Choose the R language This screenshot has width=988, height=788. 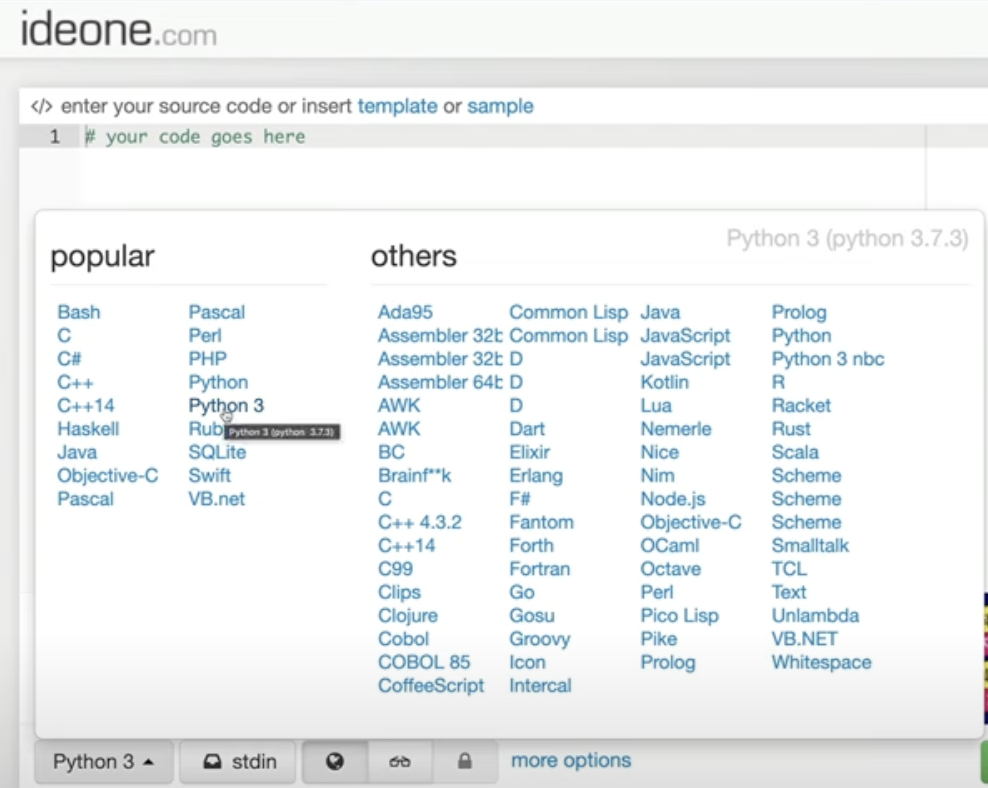[x=778, y=382]
